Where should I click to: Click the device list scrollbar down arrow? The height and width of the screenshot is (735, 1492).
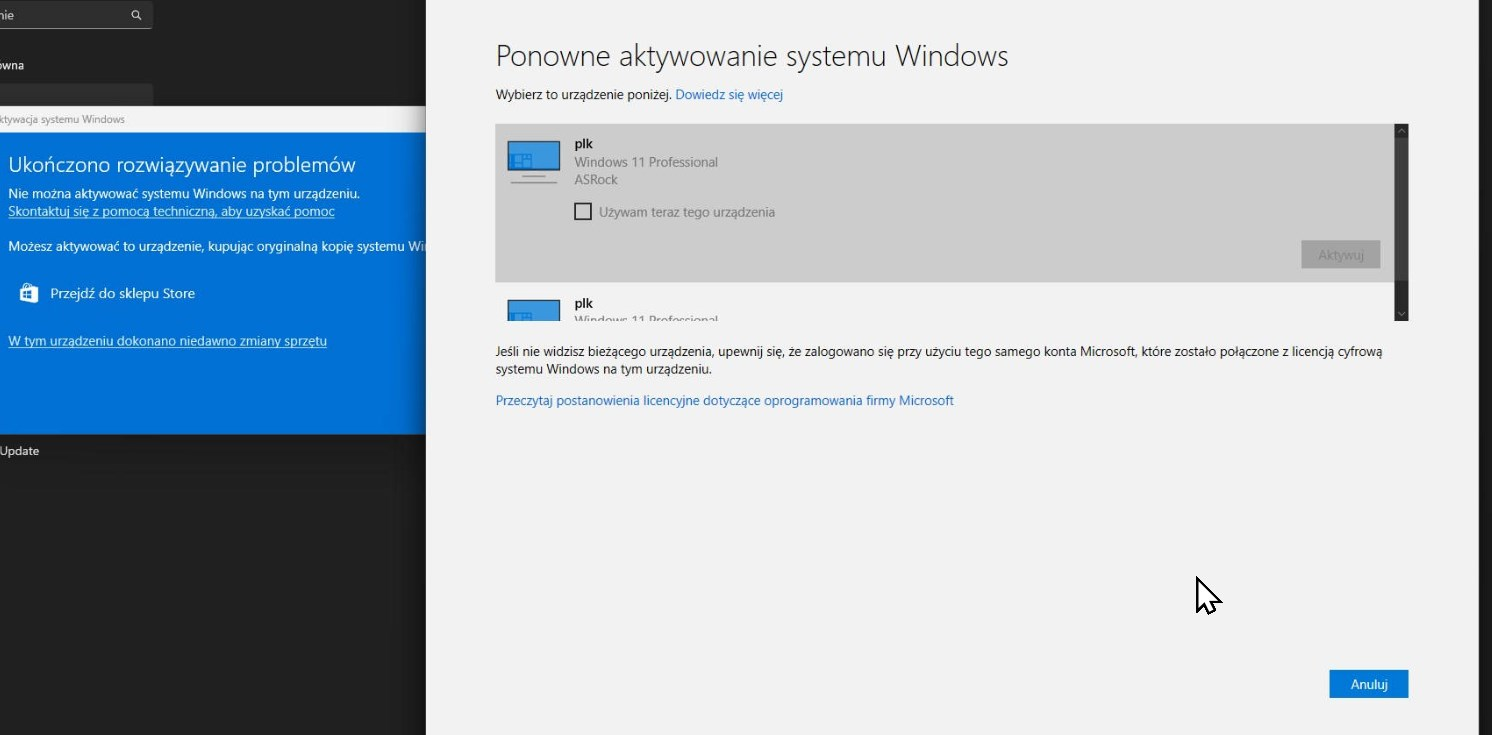(x=1401, y=314)
